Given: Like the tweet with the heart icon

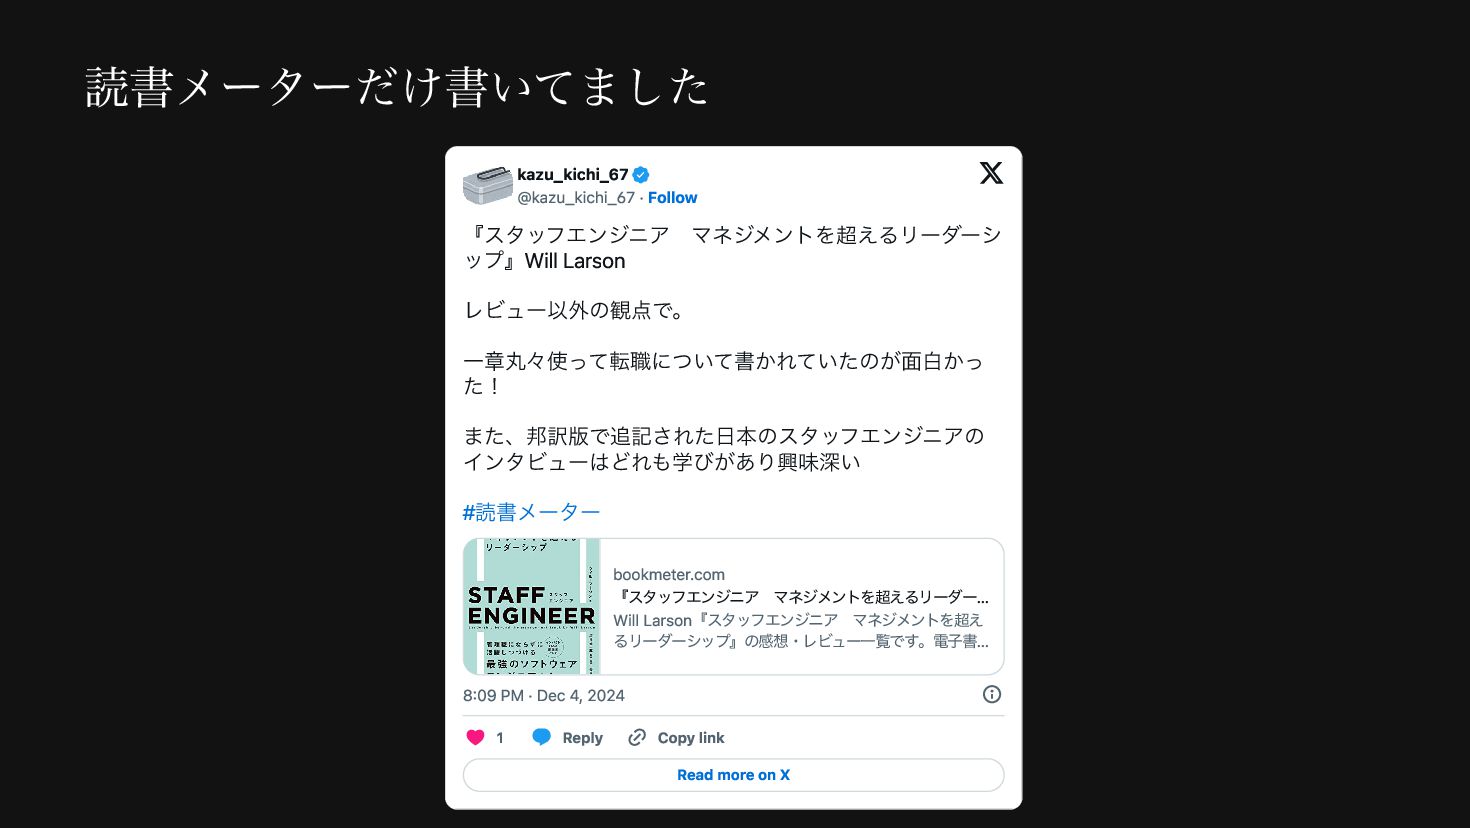Looking at the screenshot, I should click(476, 738).
